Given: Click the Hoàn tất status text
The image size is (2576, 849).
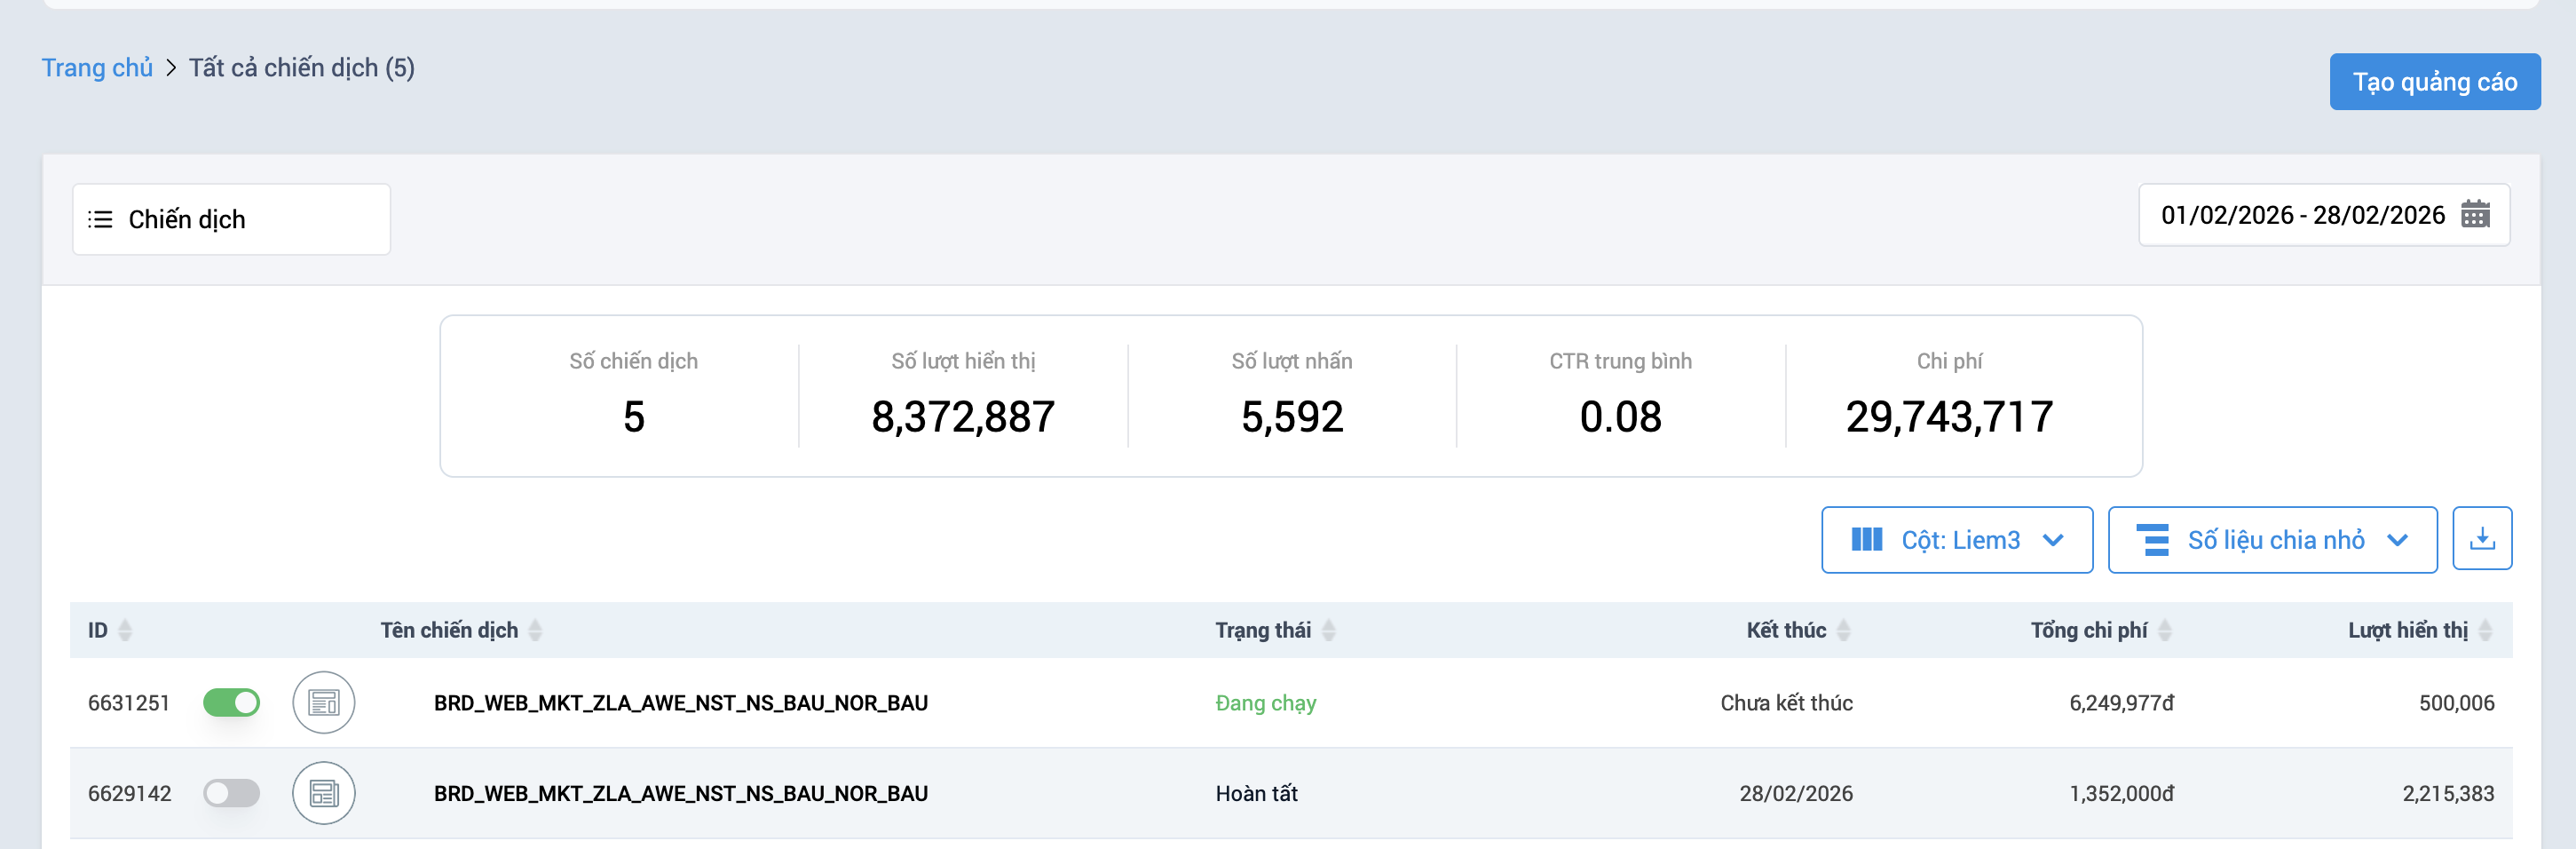Looking at the screenshot, I should [1256, 793].
